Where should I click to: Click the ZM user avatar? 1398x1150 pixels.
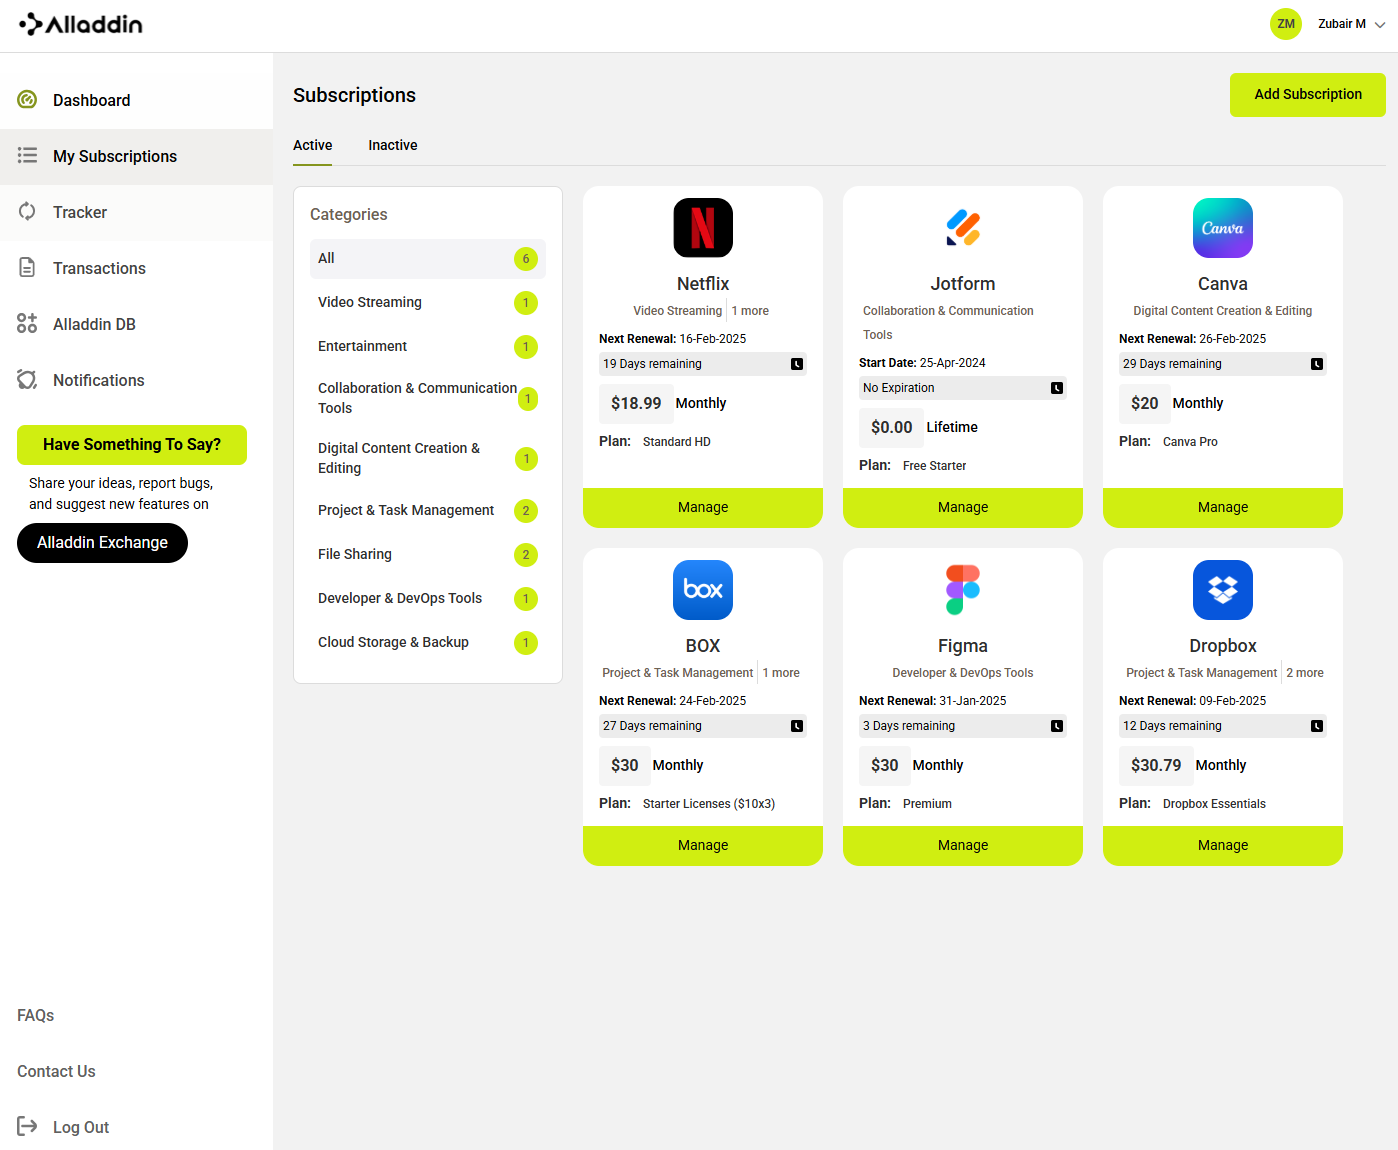[x=1286, y=24]
